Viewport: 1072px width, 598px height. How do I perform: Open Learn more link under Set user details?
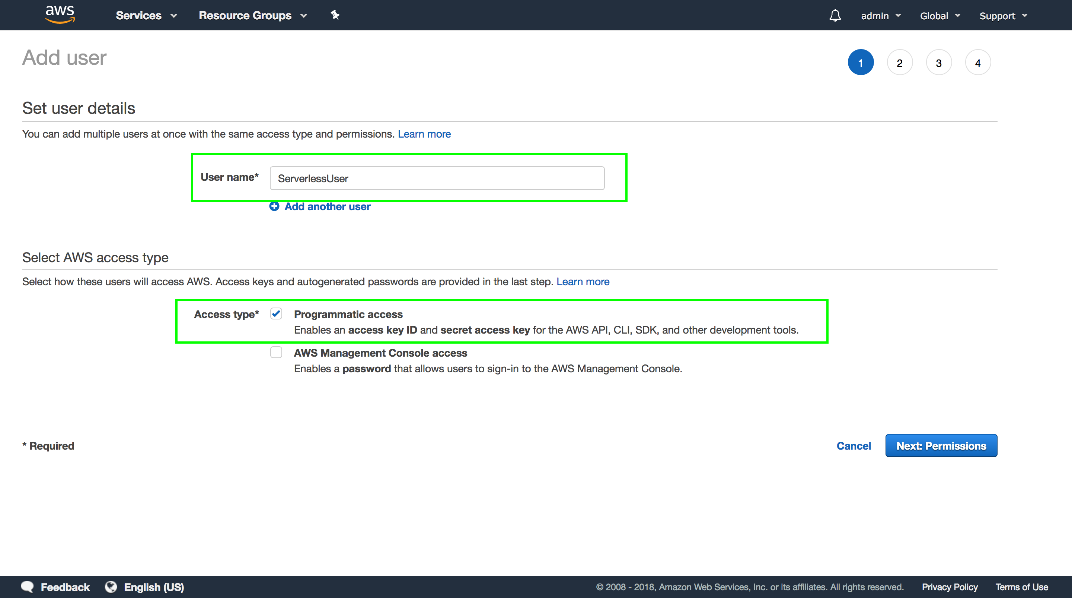(424, 134)
